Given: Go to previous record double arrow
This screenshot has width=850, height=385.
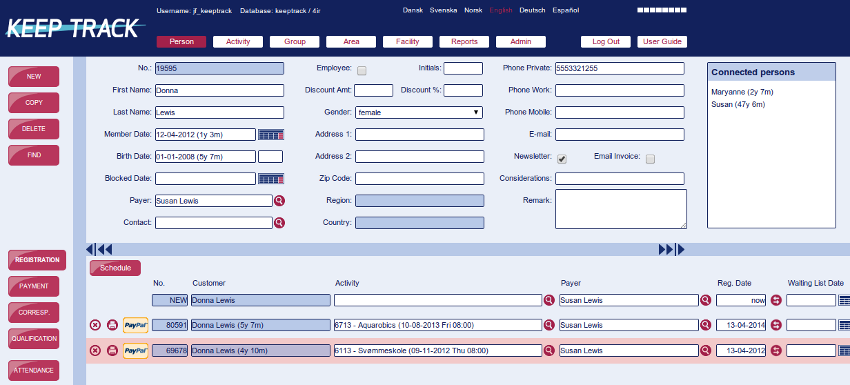Looking at the screenshot, I should point(105,249).
